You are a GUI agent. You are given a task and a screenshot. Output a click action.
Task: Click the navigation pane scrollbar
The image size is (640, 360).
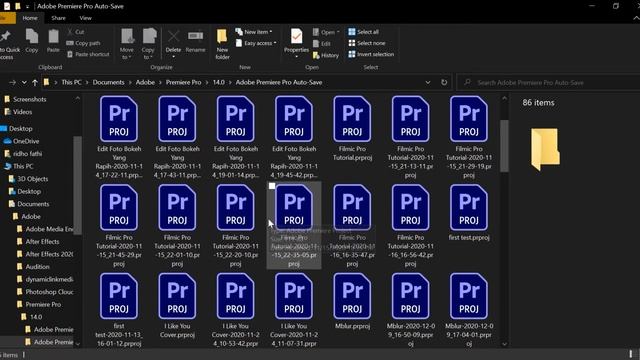point(77,186)
